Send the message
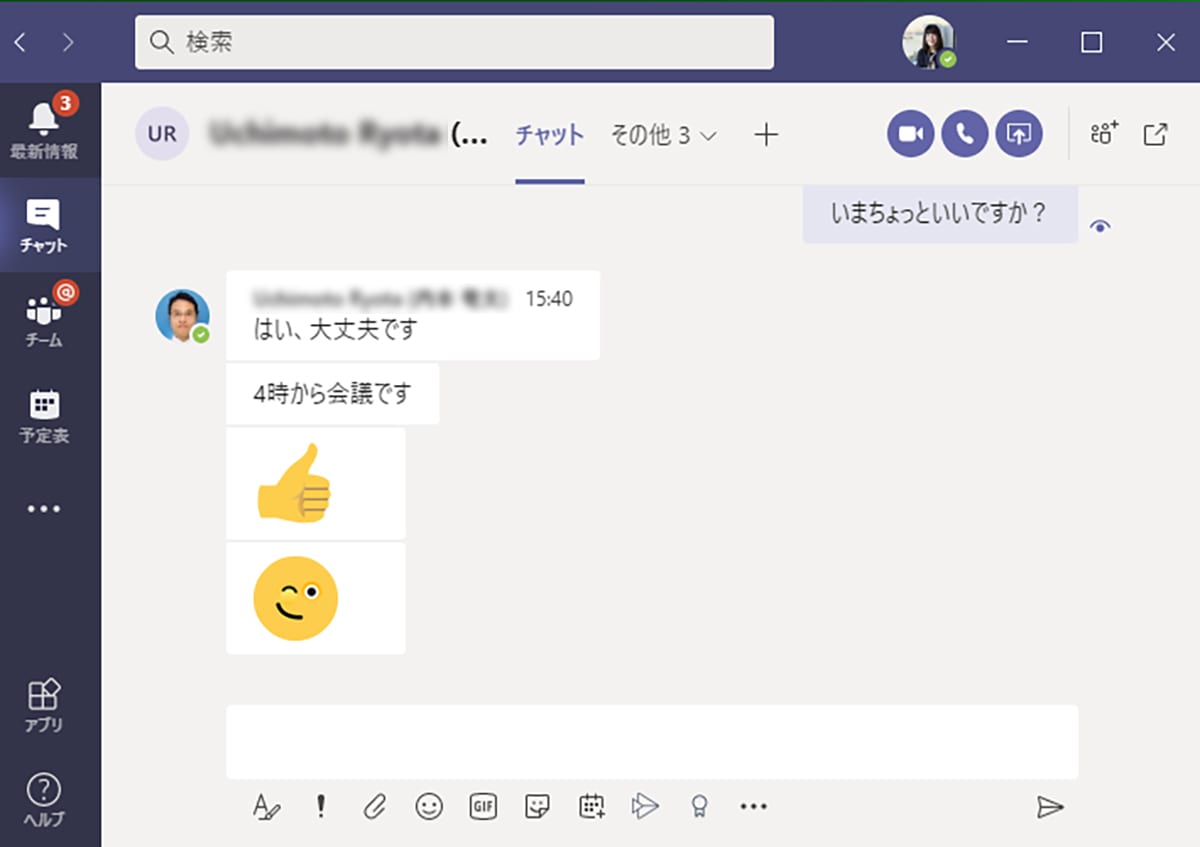 (x=1049, y=806)
